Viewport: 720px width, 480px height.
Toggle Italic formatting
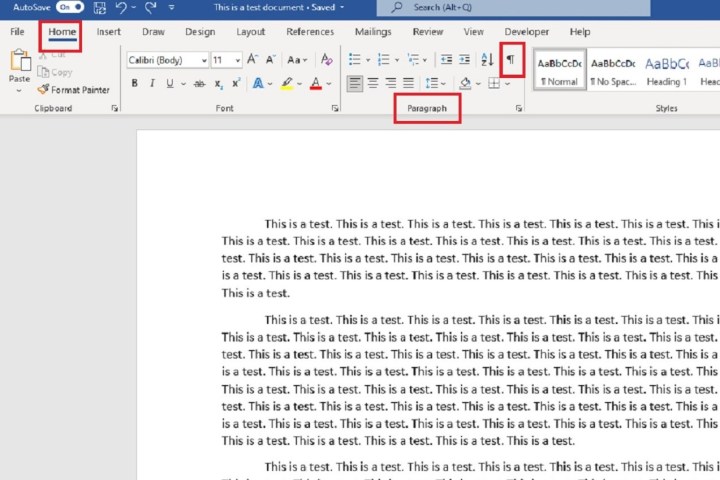(152, 83)
